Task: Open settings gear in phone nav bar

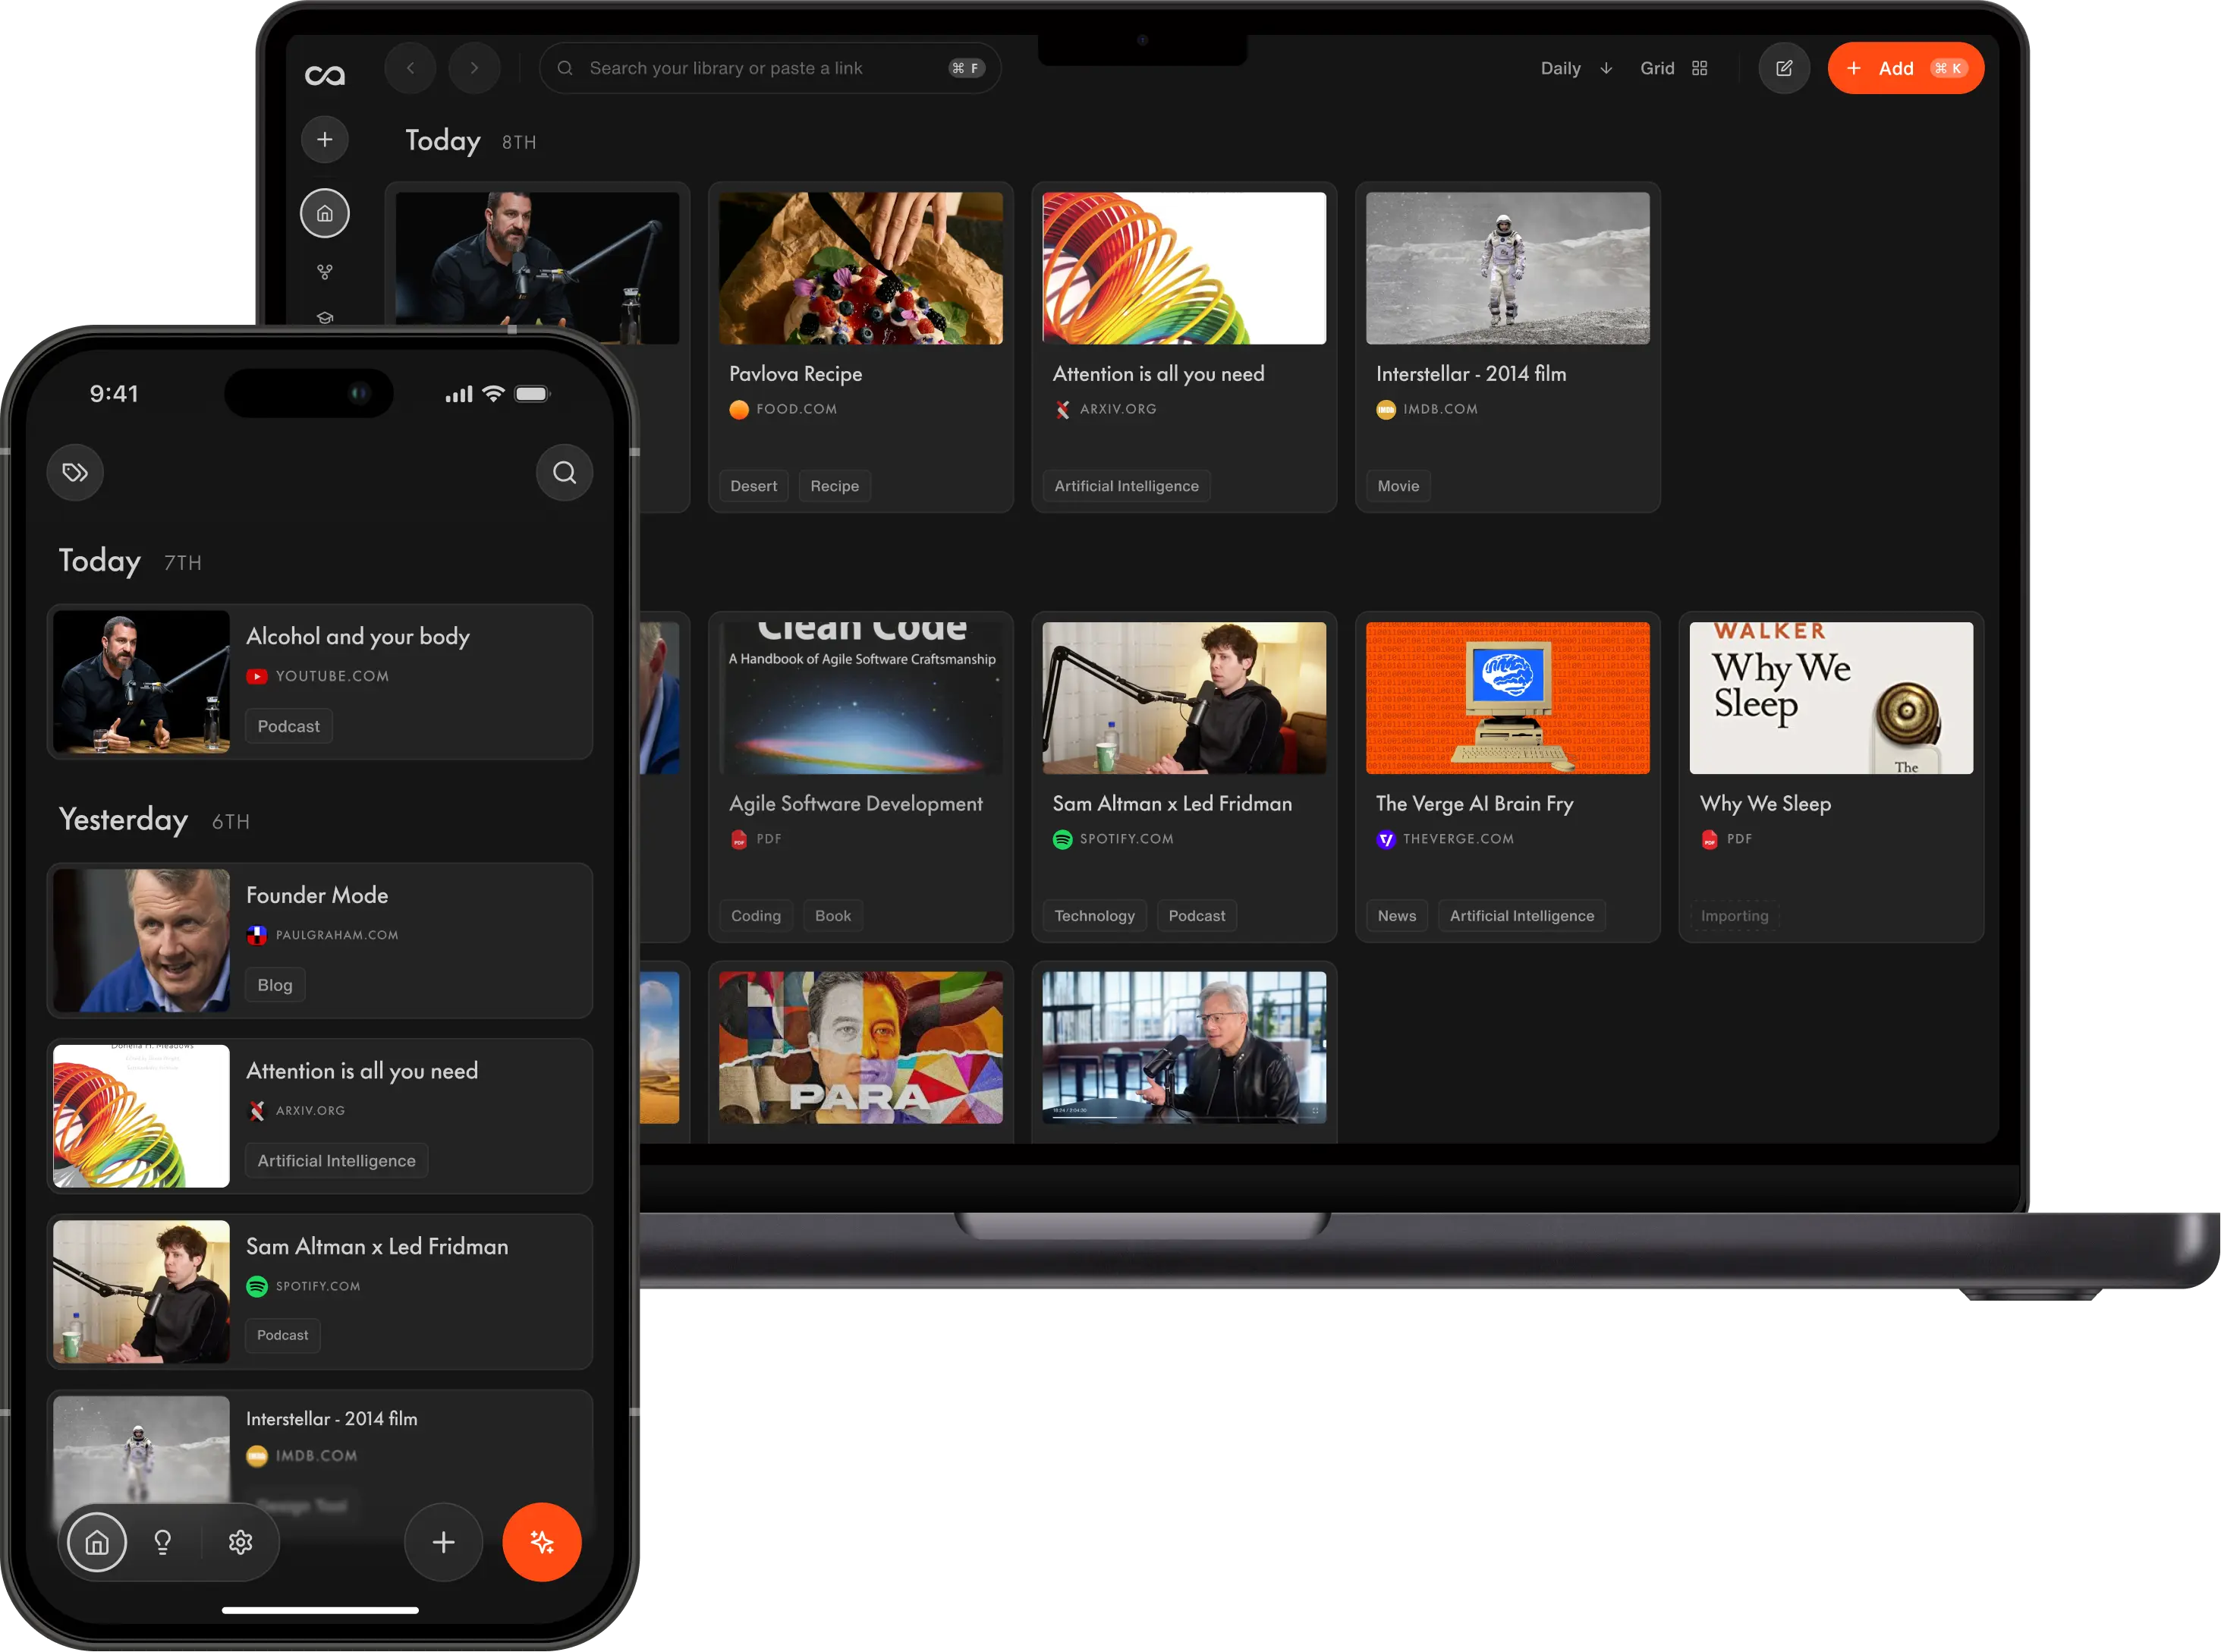Action: (240, 1542)
